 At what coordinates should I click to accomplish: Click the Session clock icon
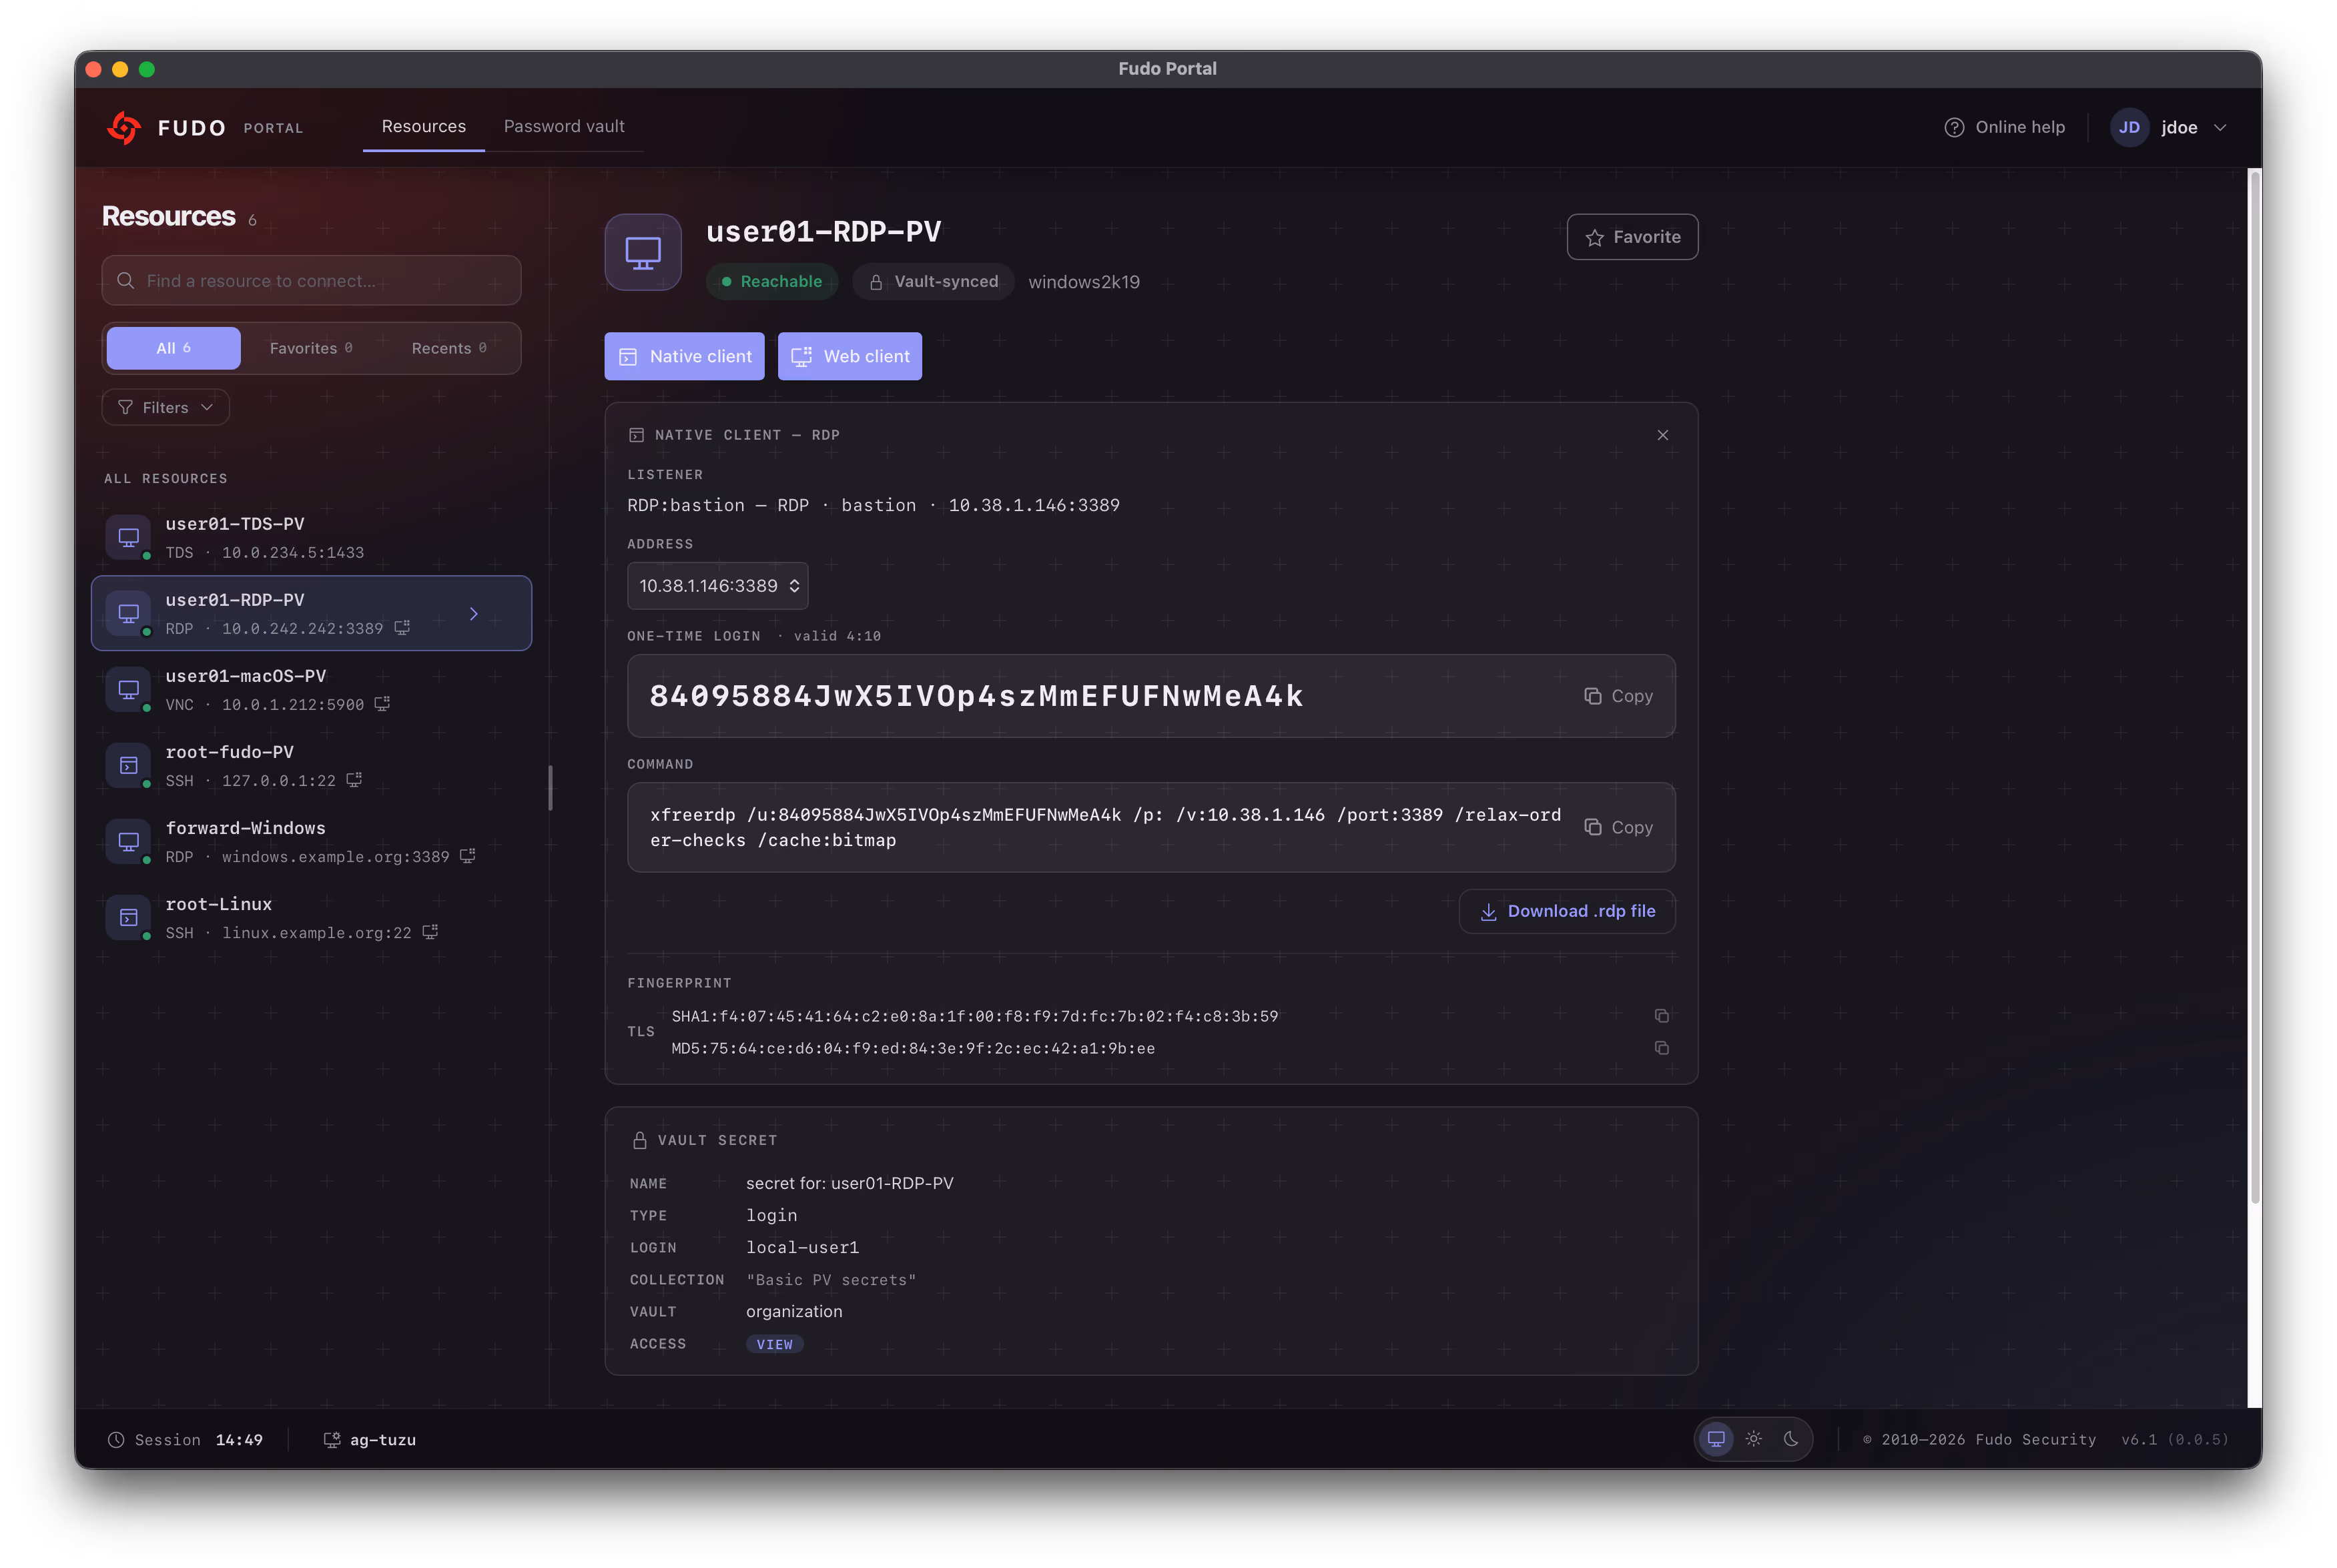(x=116, y=1440)
